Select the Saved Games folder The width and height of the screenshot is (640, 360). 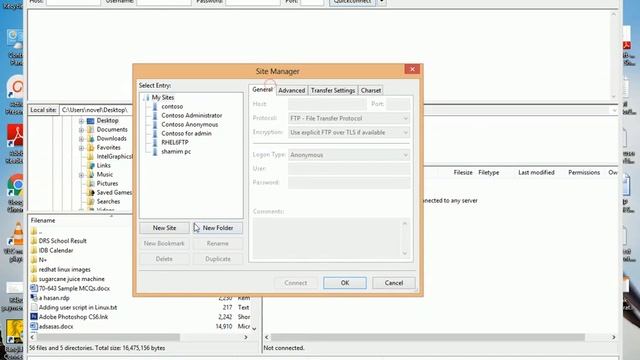coord(114,193)
